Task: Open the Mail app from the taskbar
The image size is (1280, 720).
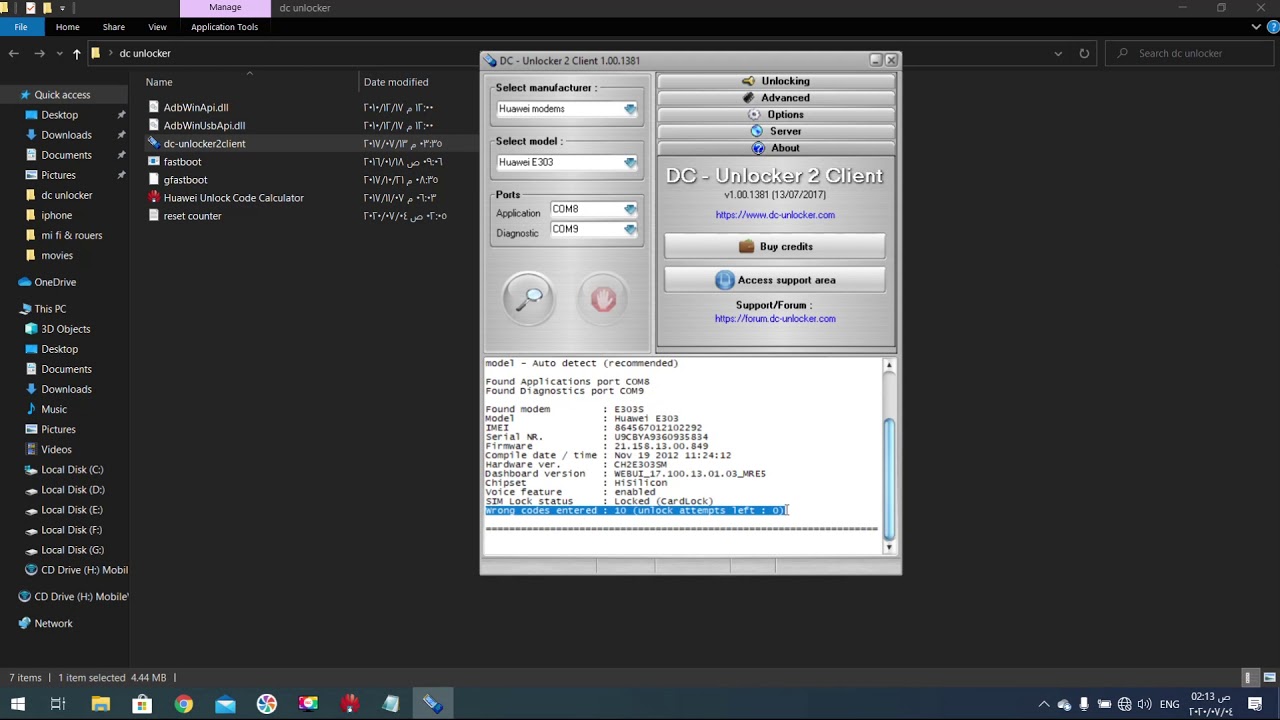Action: pos(225,704)
